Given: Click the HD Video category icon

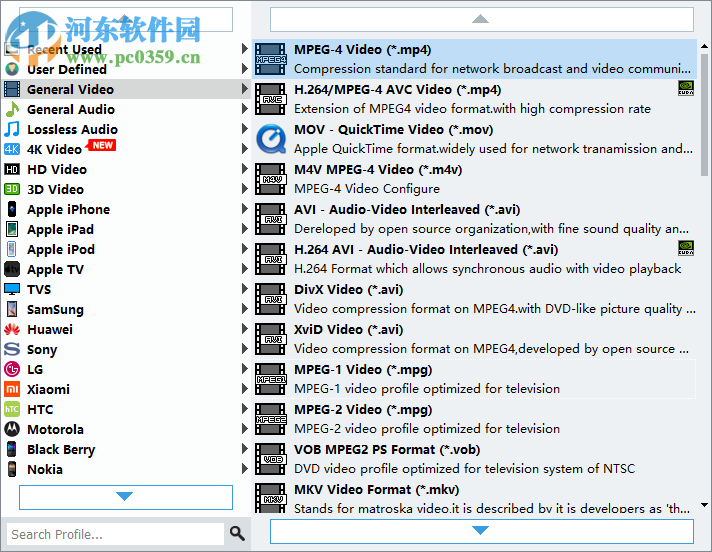Looking at the screenshot, I should 12,169.
